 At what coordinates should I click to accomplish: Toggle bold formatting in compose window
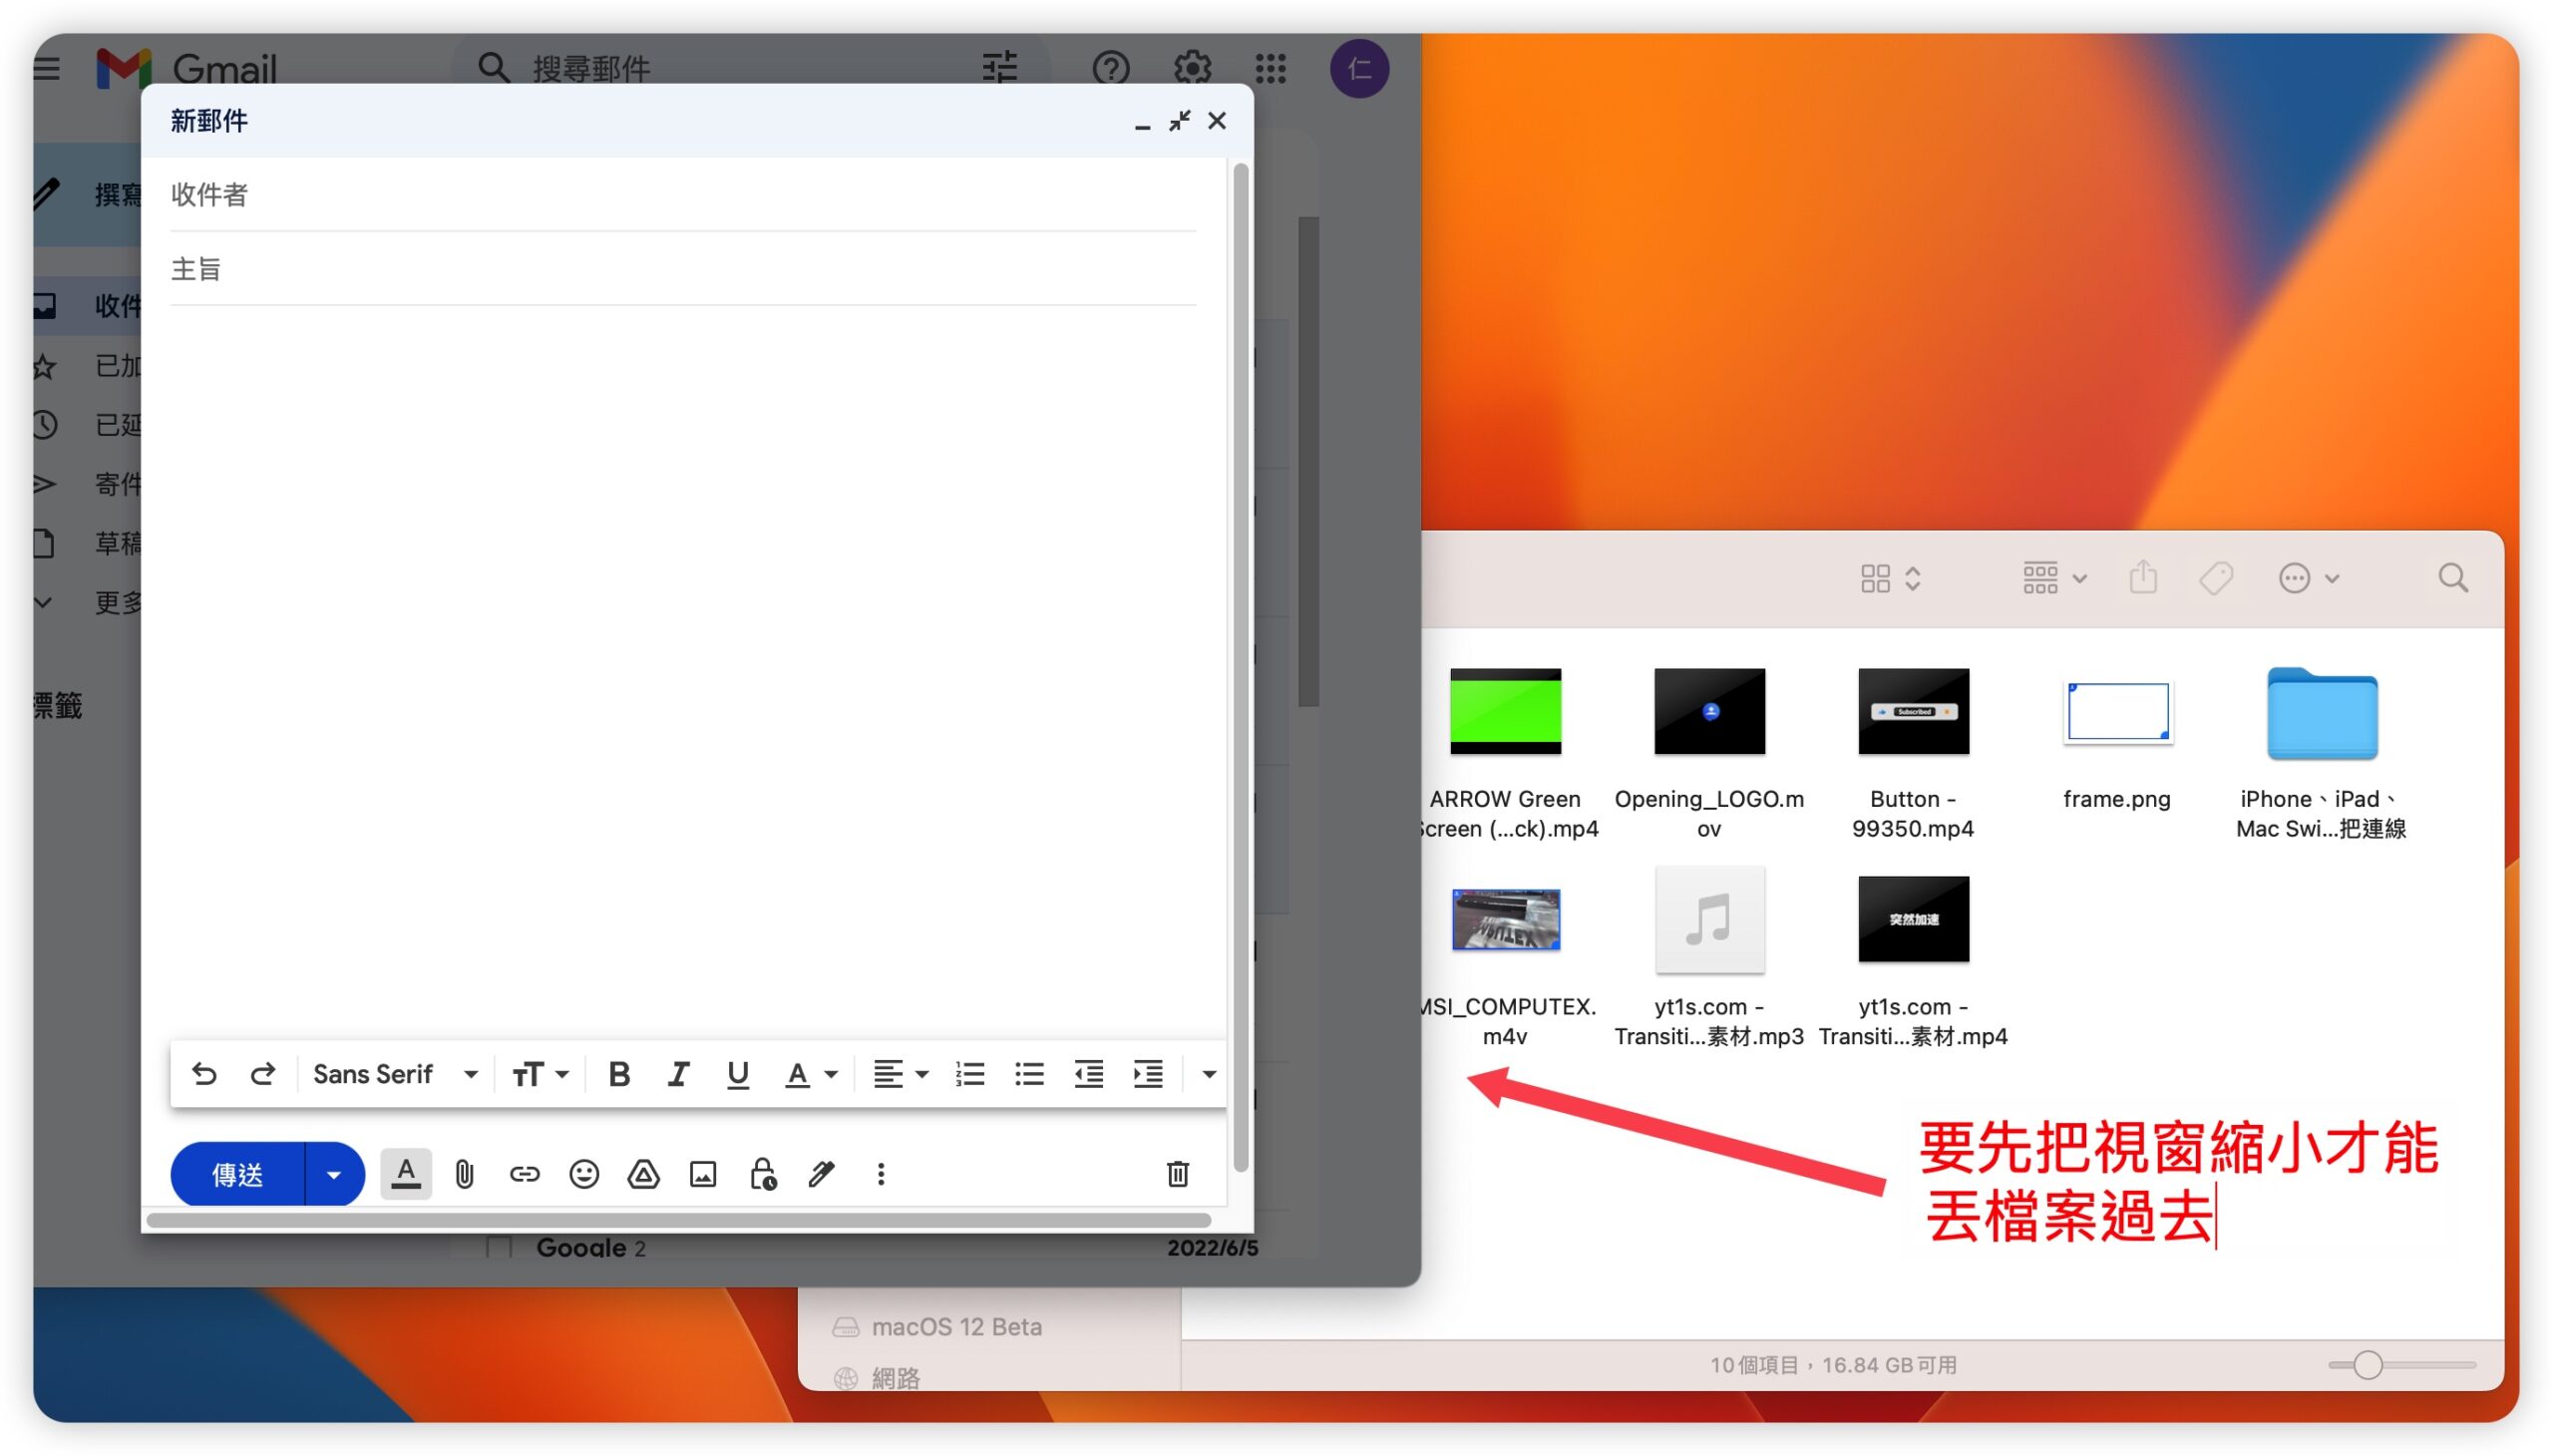[619, 1074]
